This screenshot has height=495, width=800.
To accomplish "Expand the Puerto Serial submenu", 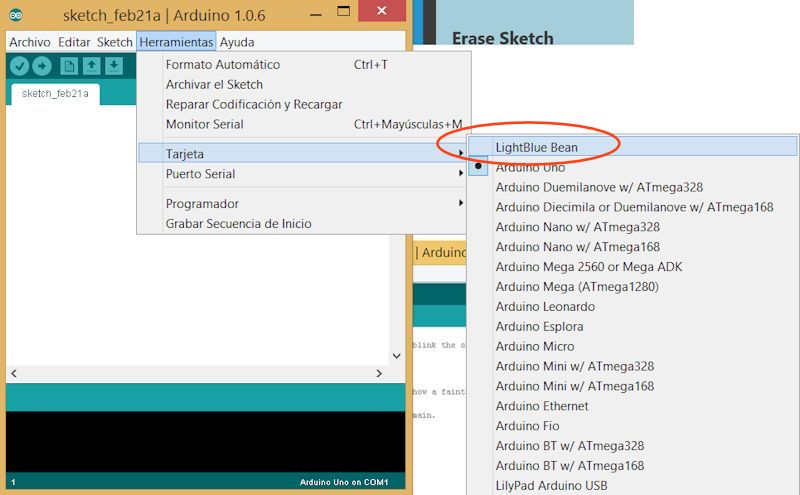I will pyautogui.click(x=303, y=174).
